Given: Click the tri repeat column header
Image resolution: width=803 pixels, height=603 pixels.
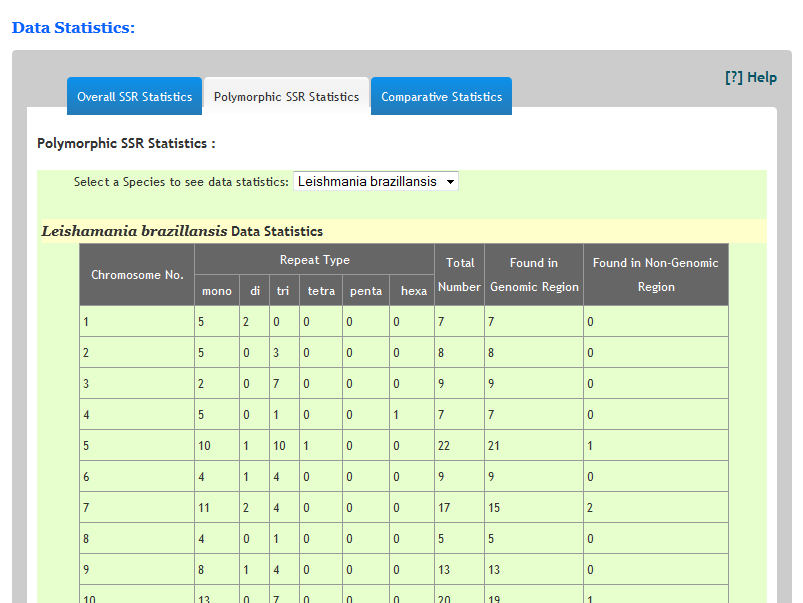Looking at the screenshot, I should (x=282, y=291).
